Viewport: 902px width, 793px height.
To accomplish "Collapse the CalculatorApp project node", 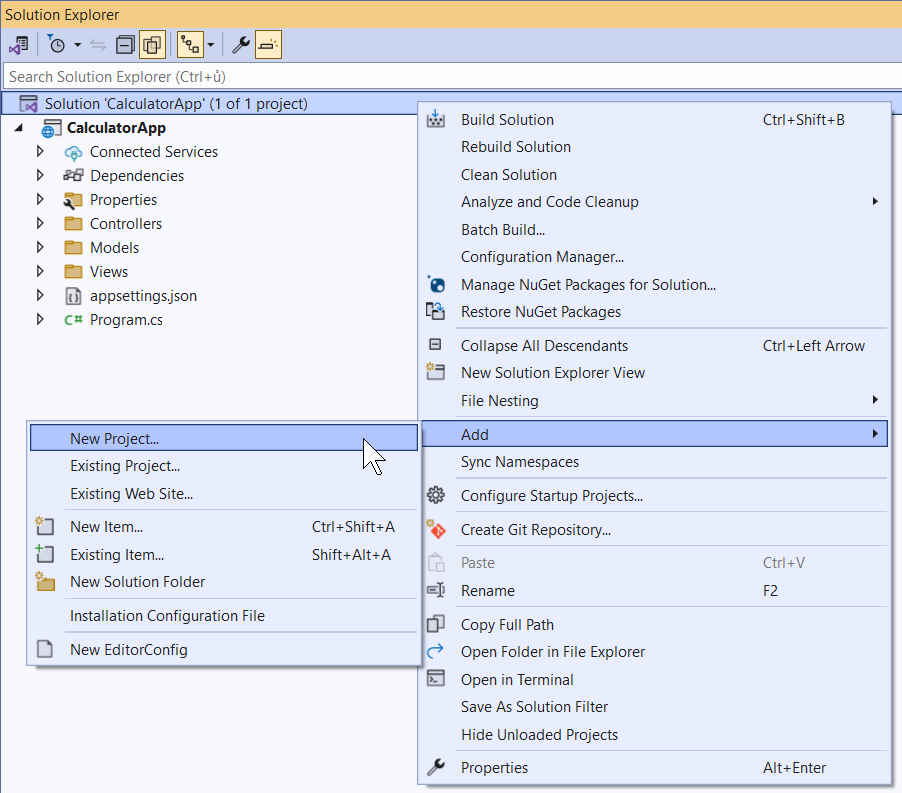I will [19, 128].
